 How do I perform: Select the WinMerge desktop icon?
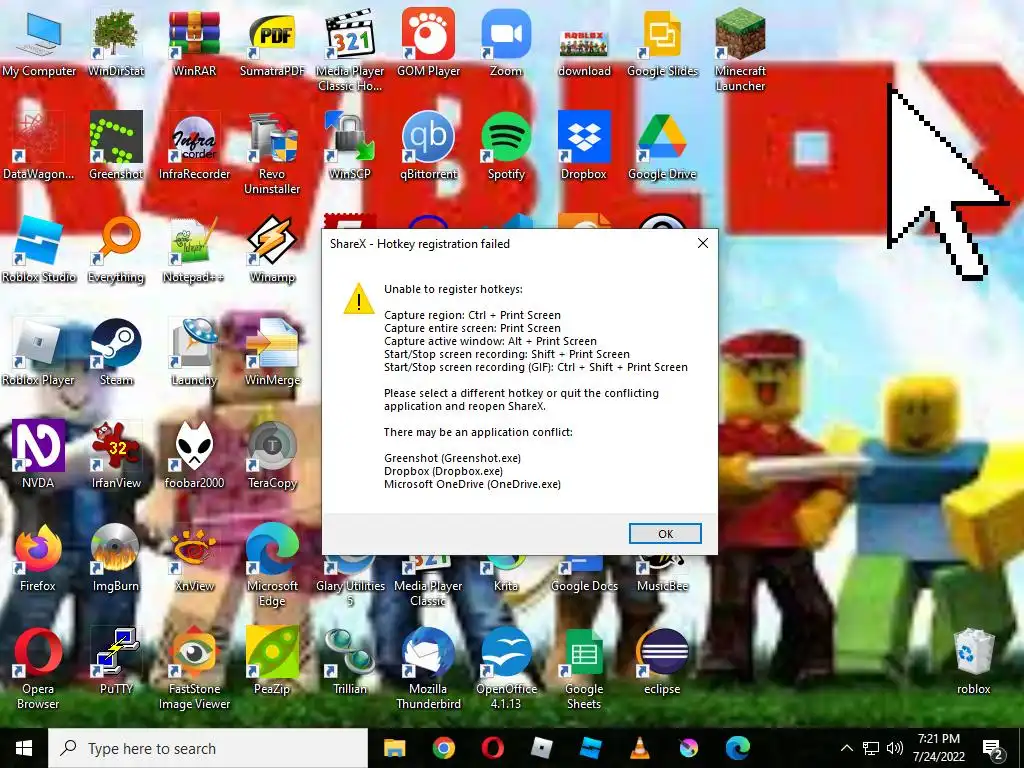click(272, 353)
